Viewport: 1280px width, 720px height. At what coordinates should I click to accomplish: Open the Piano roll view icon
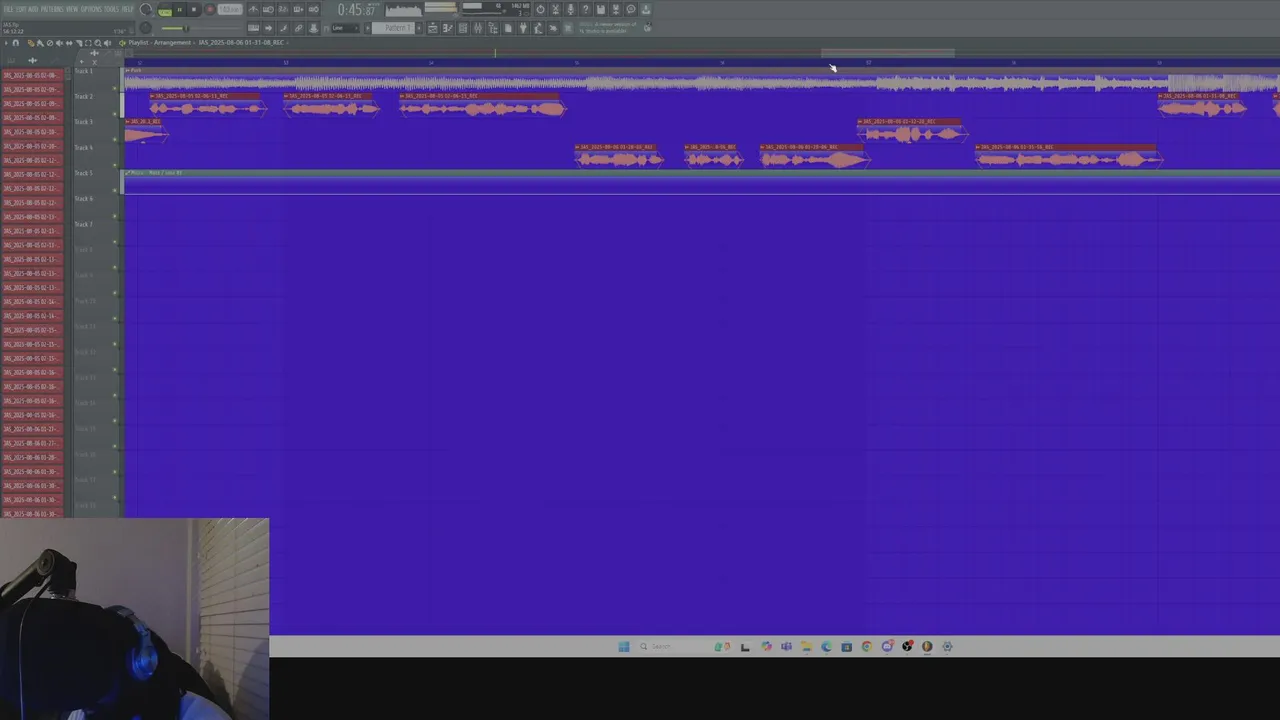coord(448,28)
